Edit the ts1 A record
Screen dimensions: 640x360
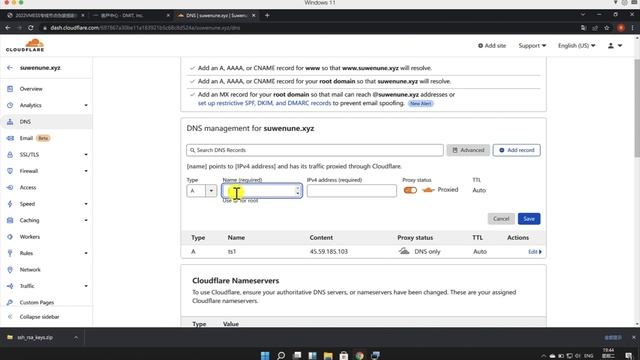[x=535, y=252]
